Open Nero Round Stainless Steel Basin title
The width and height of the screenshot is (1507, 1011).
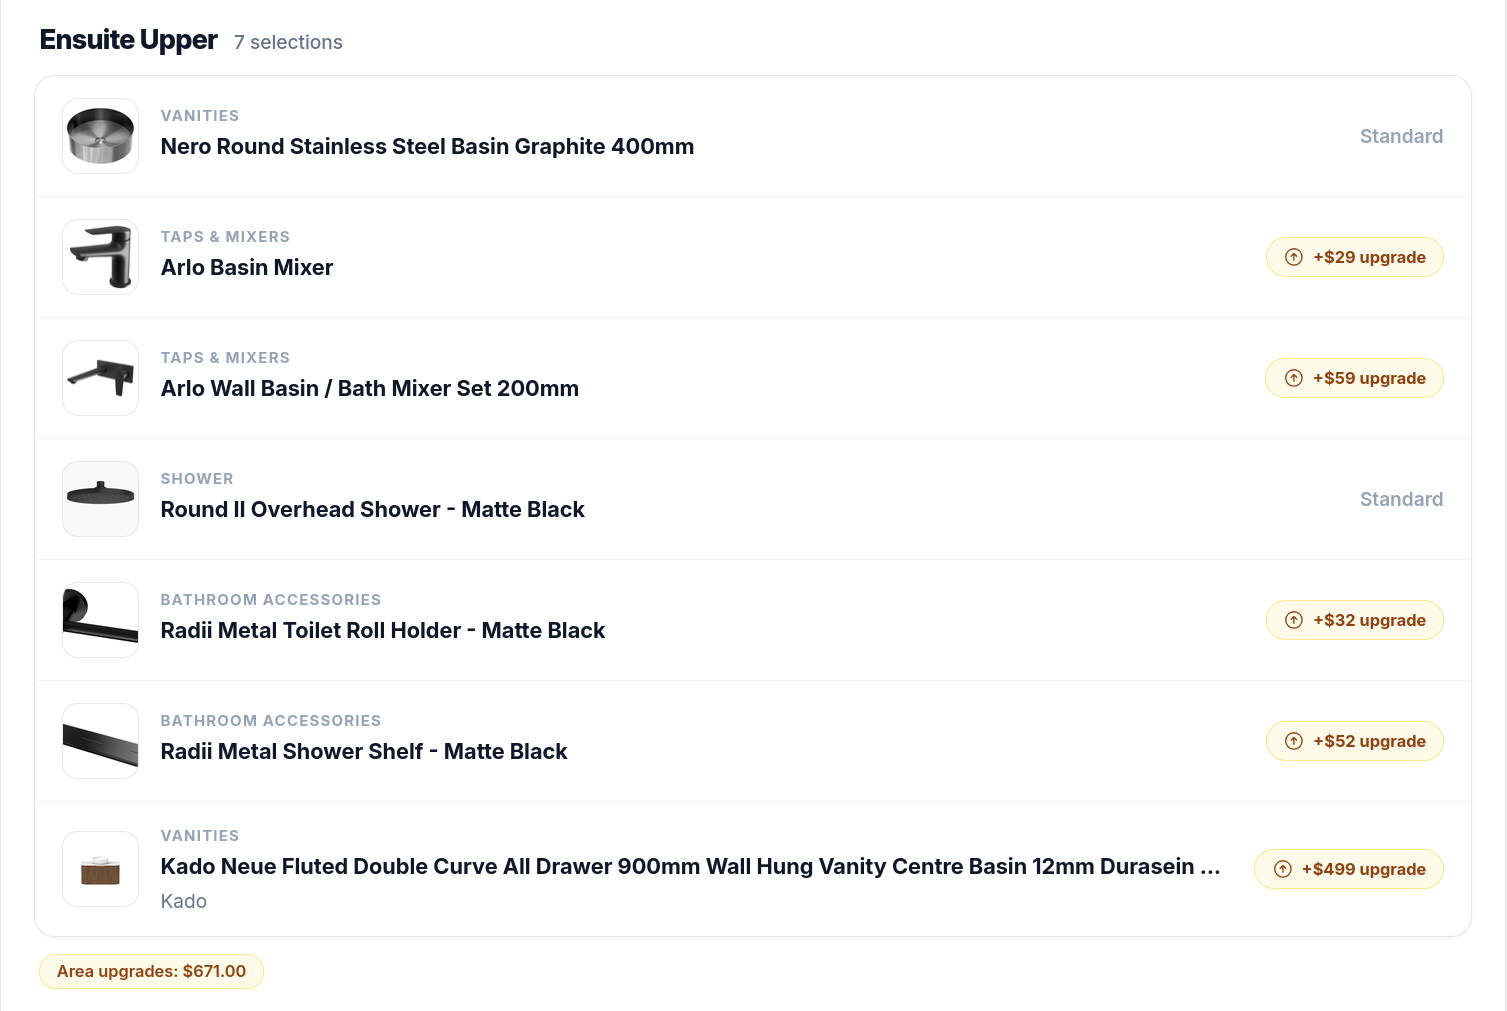(x=427, y=146)
